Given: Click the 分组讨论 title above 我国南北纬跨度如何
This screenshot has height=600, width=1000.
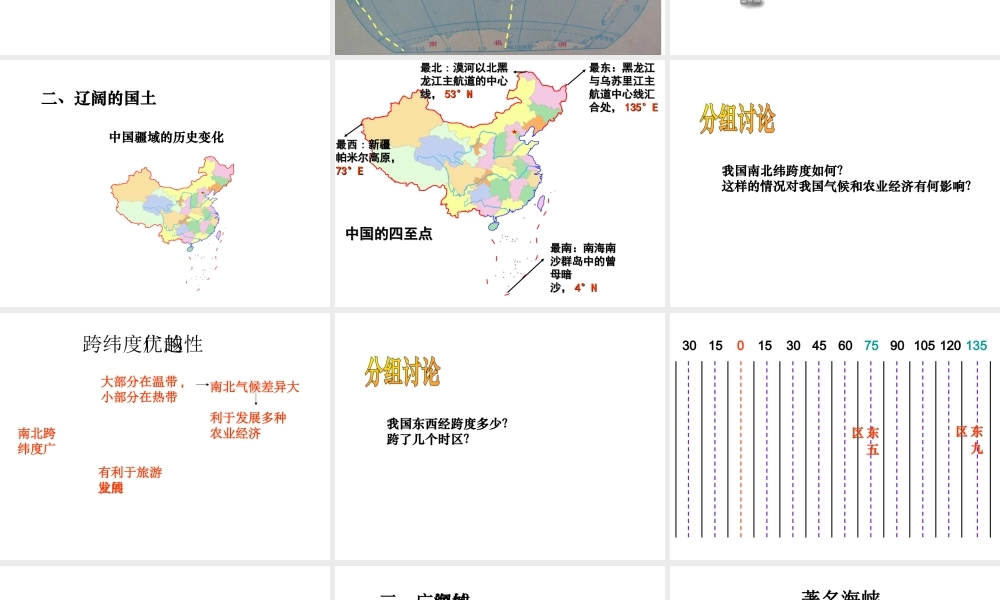Looking at the screenshot, I should [x=737, y=119].
